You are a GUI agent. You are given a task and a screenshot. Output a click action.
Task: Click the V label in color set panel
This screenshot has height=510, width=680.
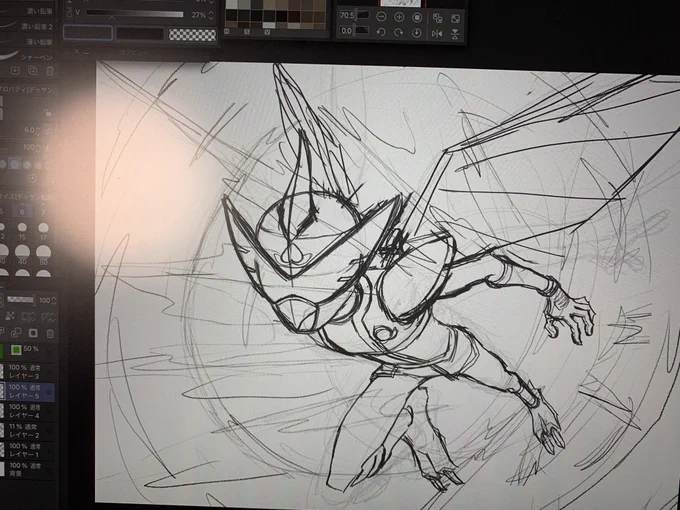[x=266, y=32]
